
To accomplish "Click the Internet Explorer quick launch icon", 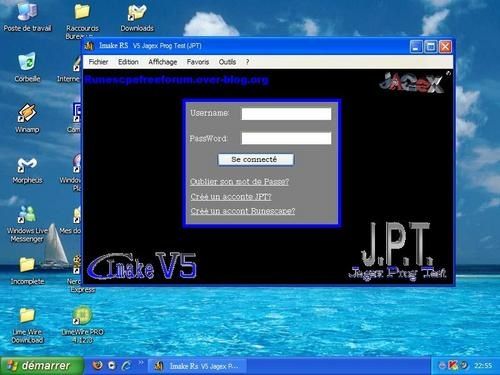I will tap(126, 366).
